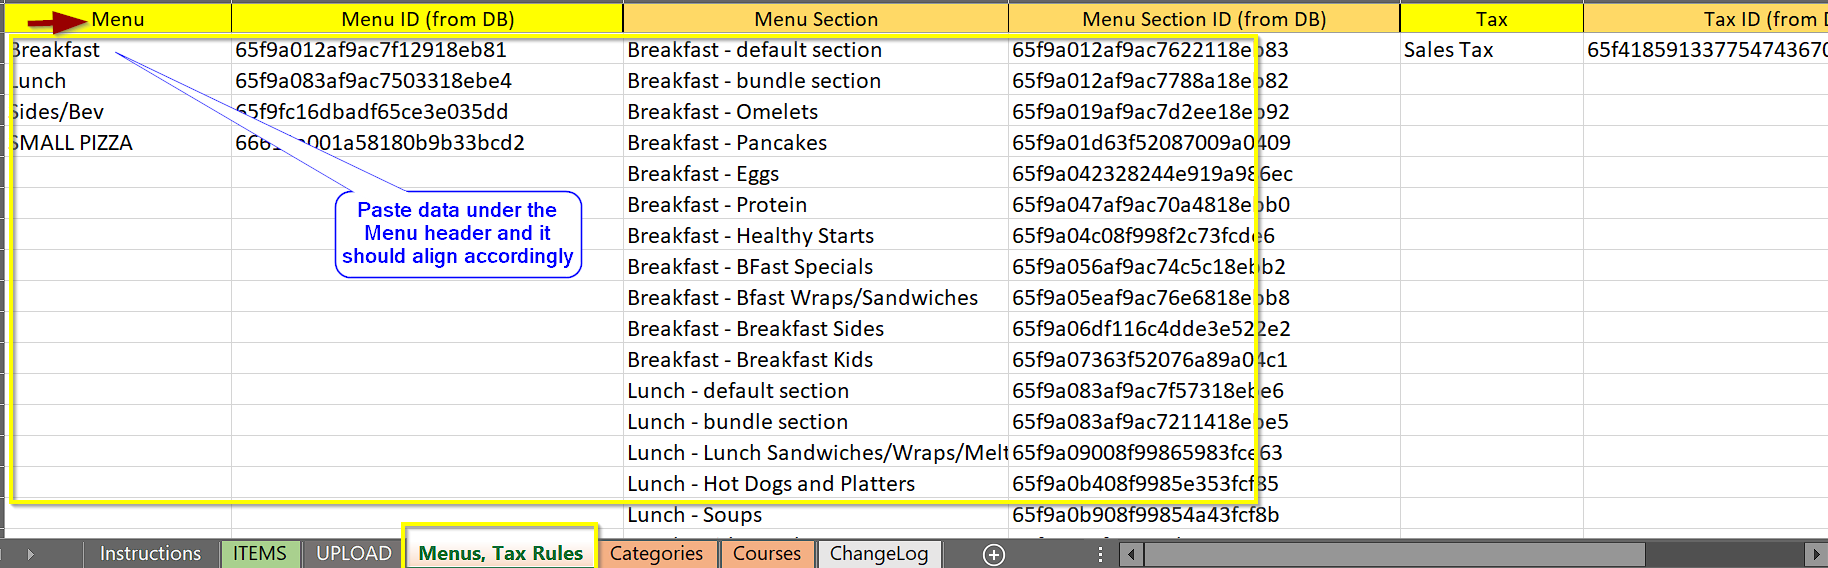Select the Menu header cell
1828x568 pixels.
(x=118, y=19)
